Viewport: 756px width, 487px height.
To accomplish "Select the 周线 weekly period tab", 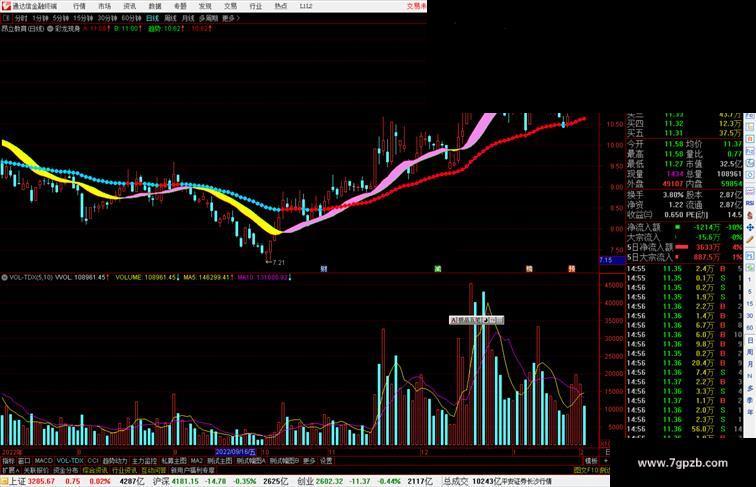I will (x=170, y=18).
